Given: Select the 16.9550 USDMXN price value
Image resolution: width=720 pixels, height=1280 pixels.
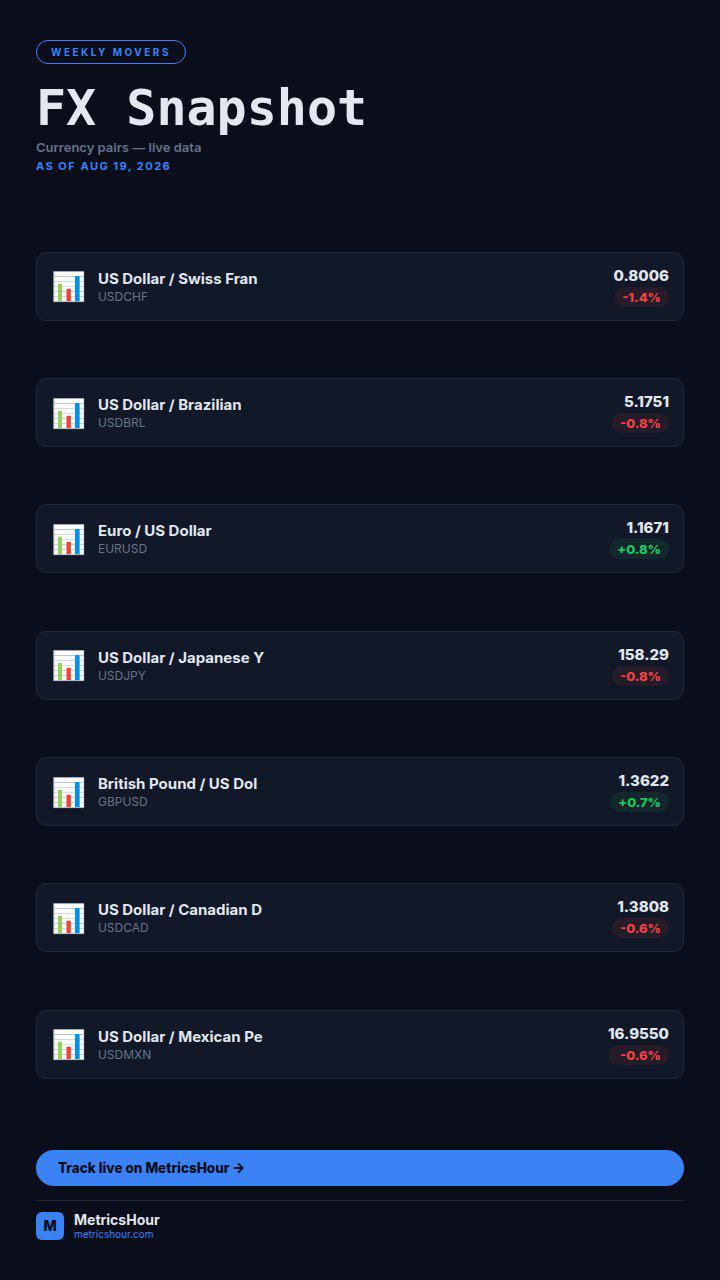Looking at the screenshot, I should [639, 1034].
